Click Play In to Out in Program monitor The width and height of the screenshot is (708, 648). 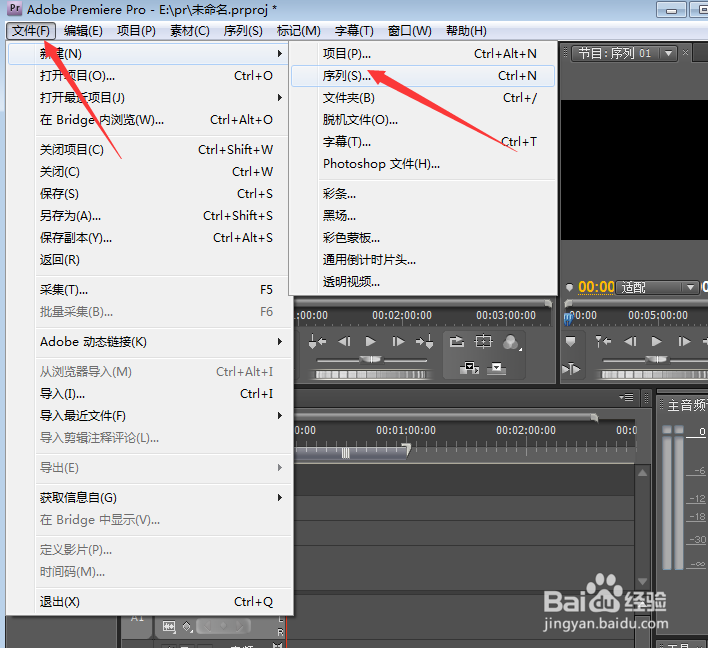571,369
